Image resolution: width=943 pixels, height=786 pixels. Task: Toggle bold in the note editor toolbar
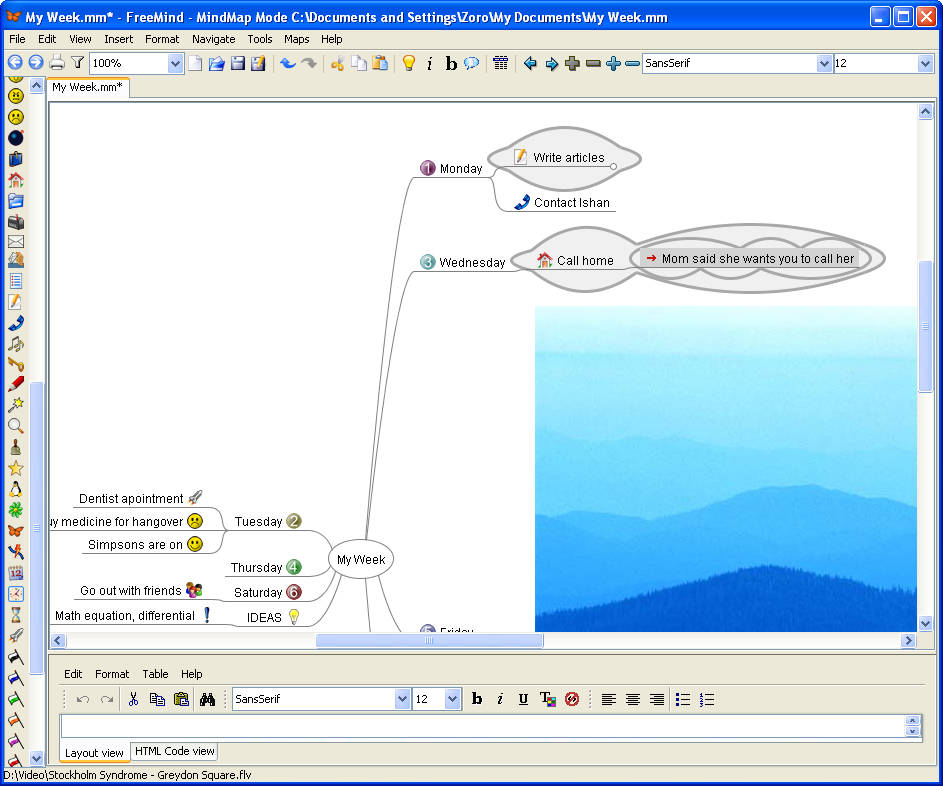[477, 699]
